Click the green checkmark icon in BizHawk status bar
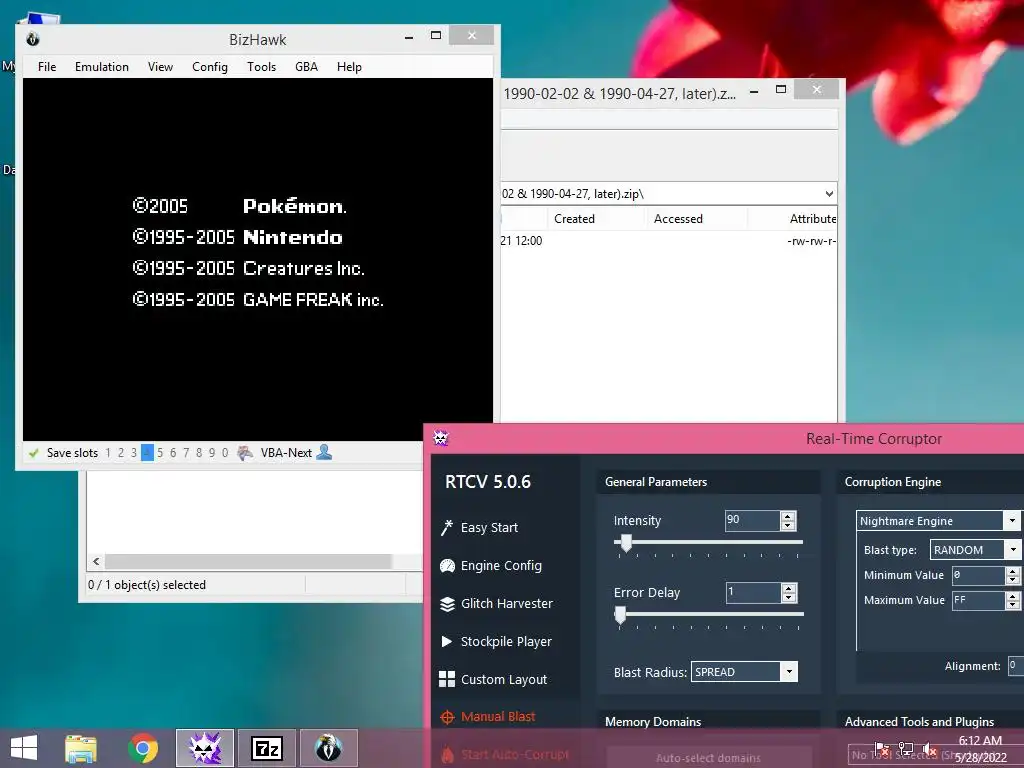1024x768 pixels. (x=34, y=453)
